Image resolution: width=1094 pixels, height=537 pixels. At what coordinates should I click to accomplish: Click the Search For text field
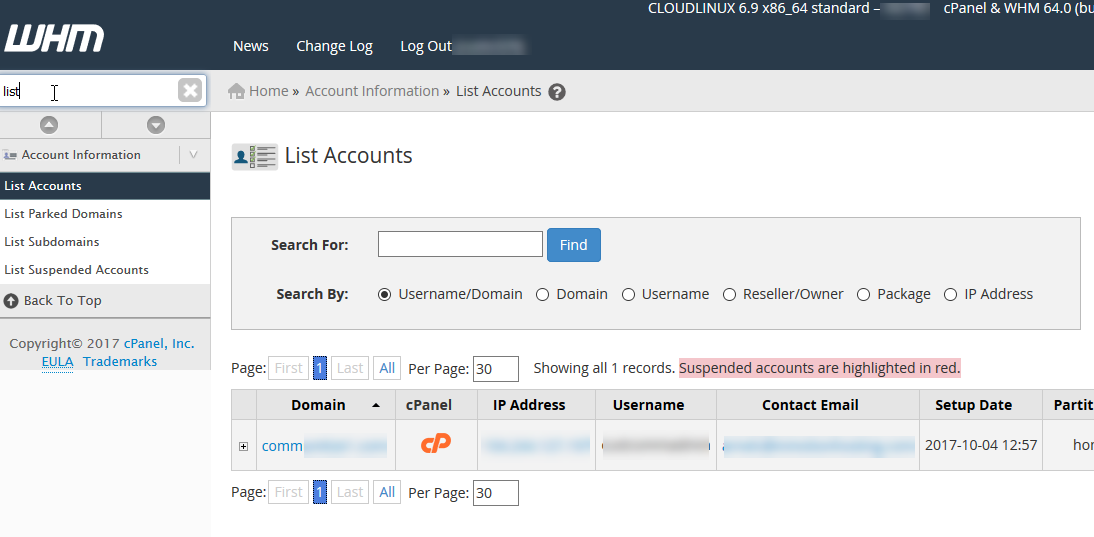click(x=460, y=244)
